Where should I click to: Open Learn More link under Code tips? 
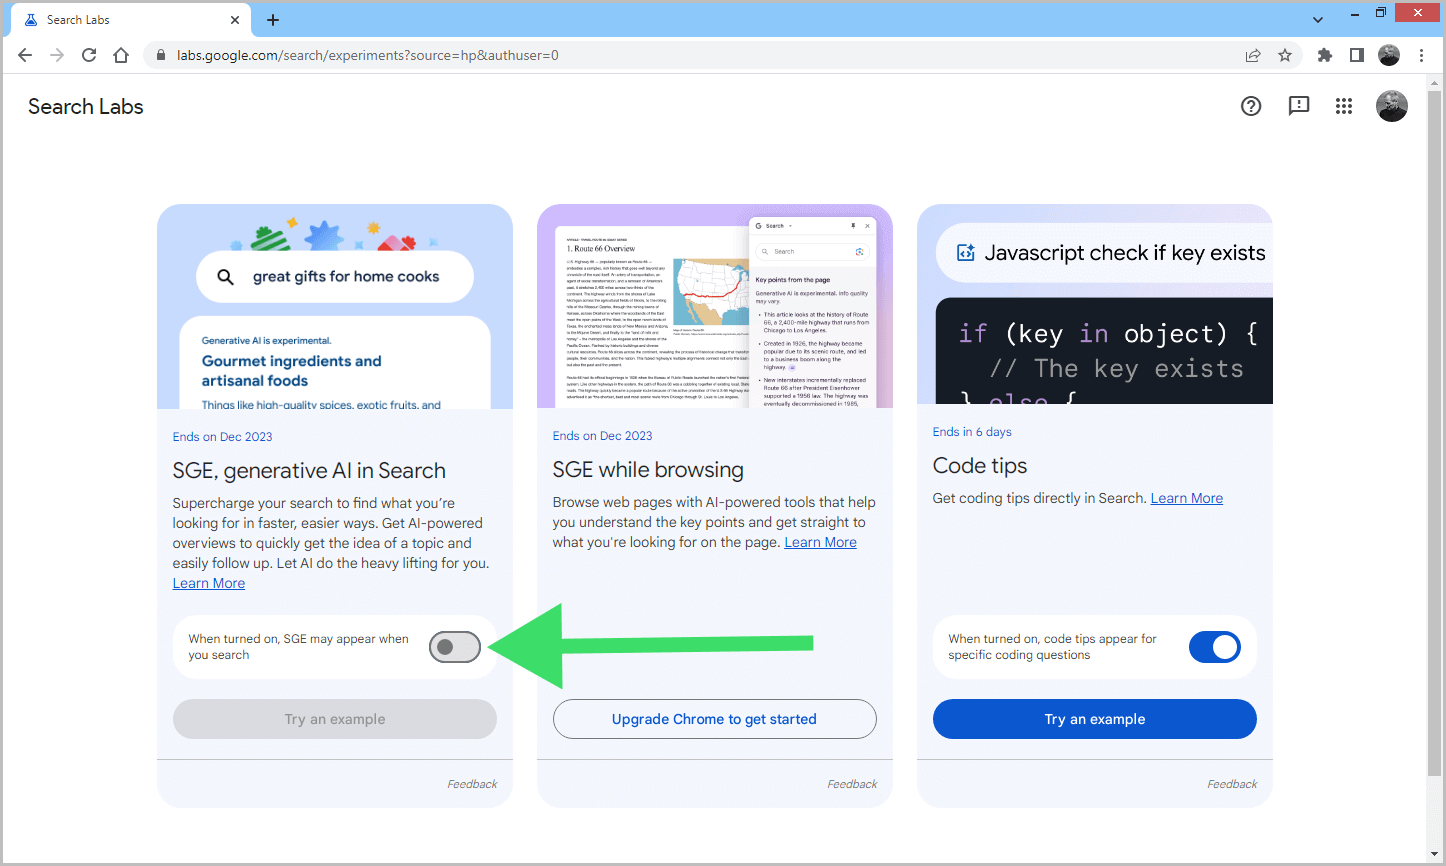1186,498
